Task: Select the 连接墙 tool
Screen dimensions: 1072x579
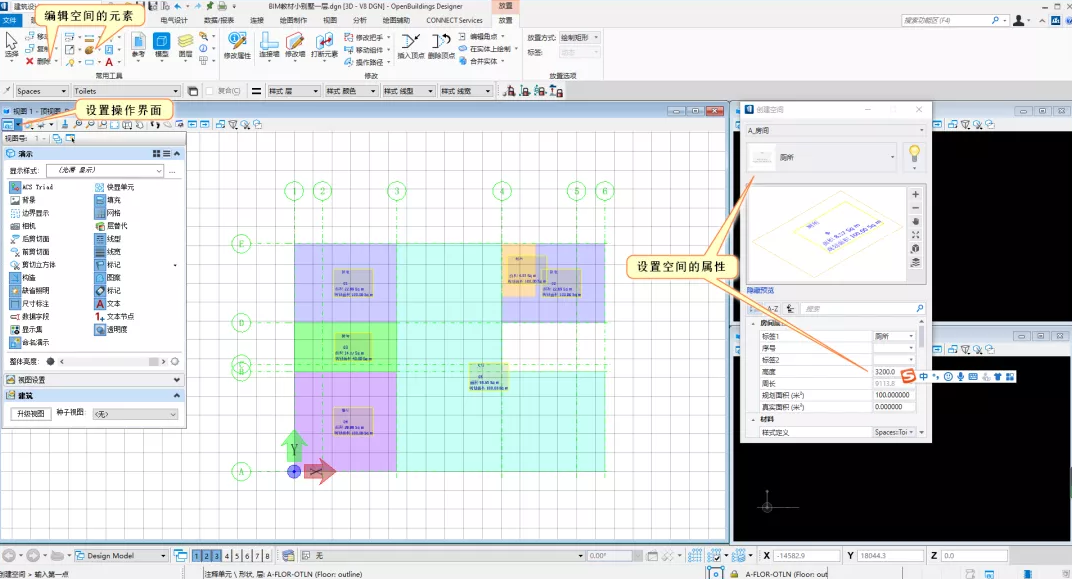Action: click(269, 46)
